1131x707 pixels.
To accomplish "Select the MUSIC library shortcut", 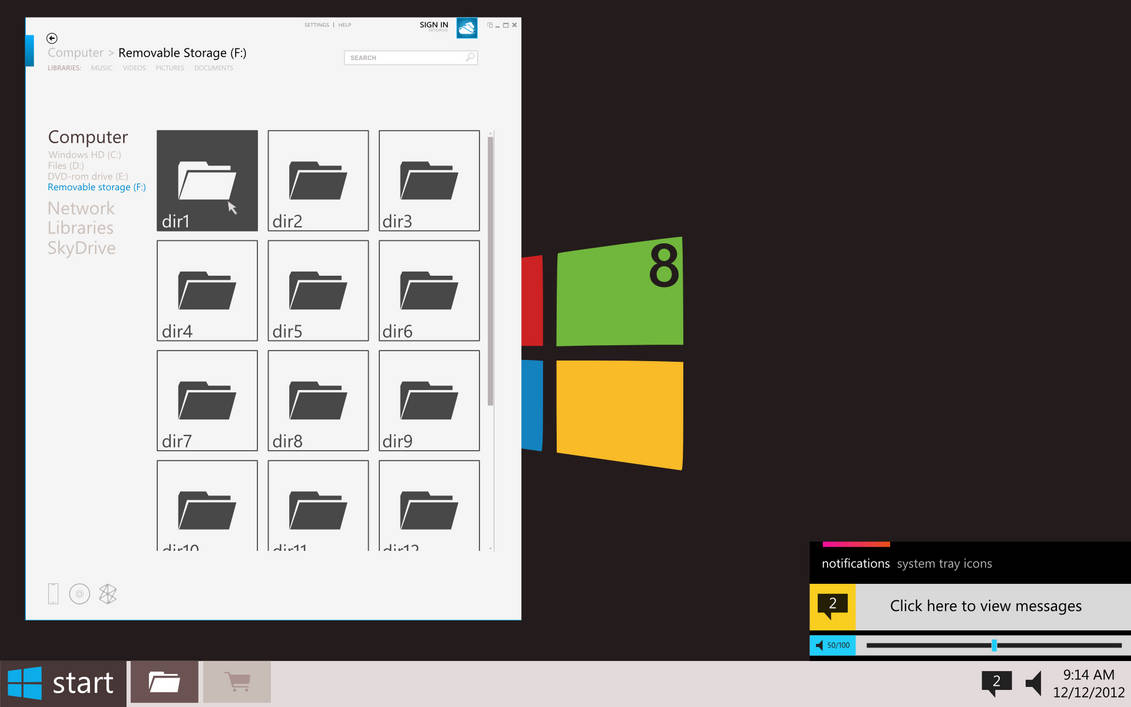I will (101, 68).
